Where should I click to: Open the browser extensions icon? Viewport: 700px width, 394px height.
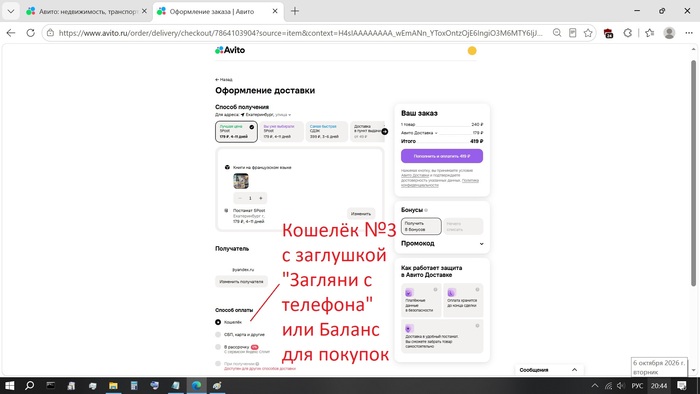pos(628,33)
